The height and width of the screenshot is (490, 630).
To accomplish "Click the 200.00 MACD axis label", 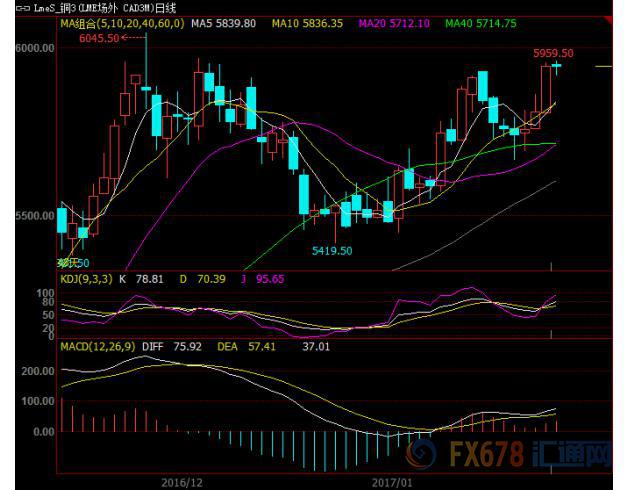I will click(x=38, y=371).
